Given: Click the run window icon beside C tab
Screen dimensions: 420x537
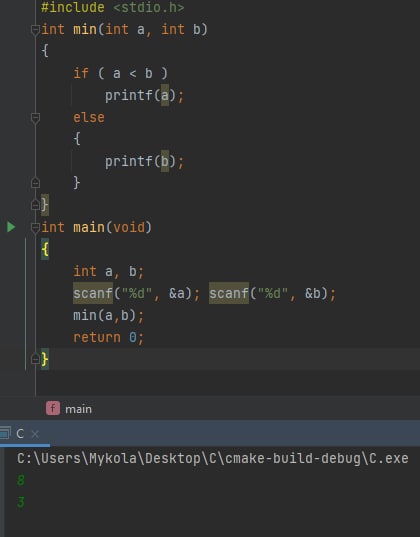Looking at the screenshot, I should (5, 433).
